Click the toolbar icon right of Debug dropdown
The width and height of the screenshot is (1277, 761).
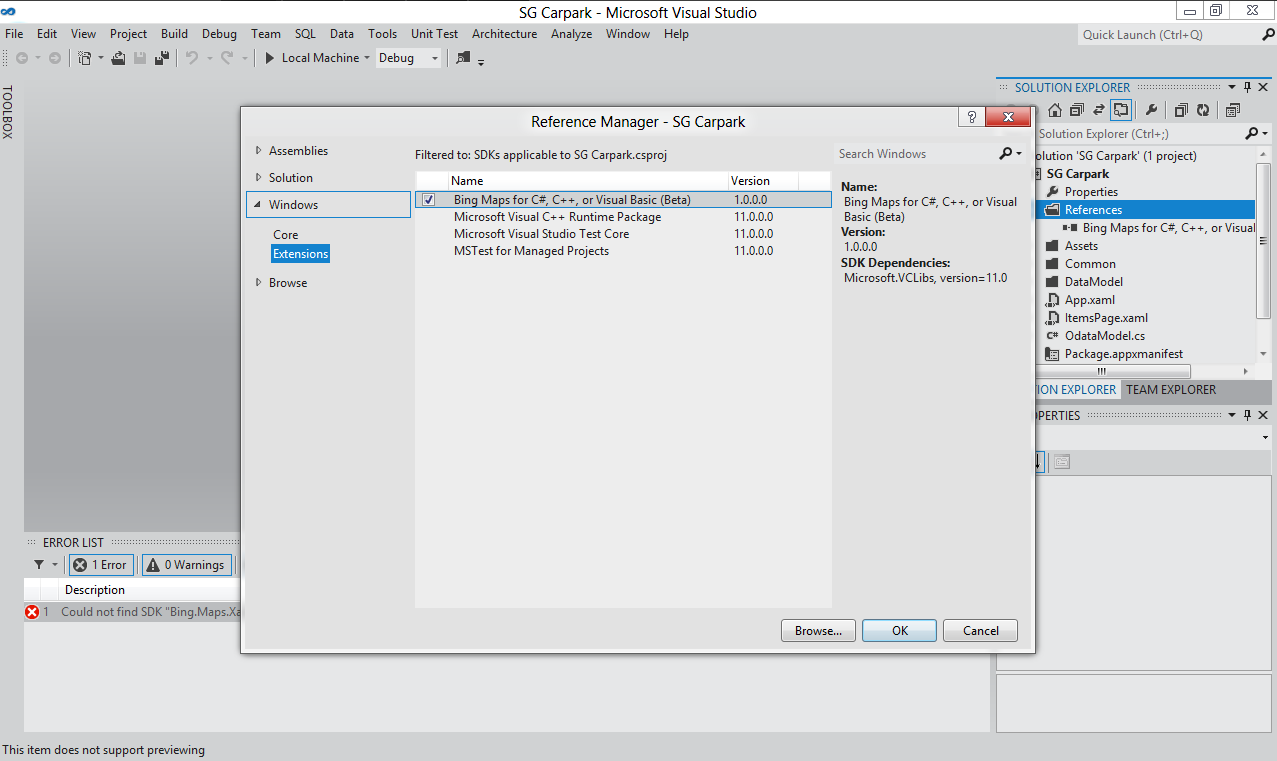(463, 58)
